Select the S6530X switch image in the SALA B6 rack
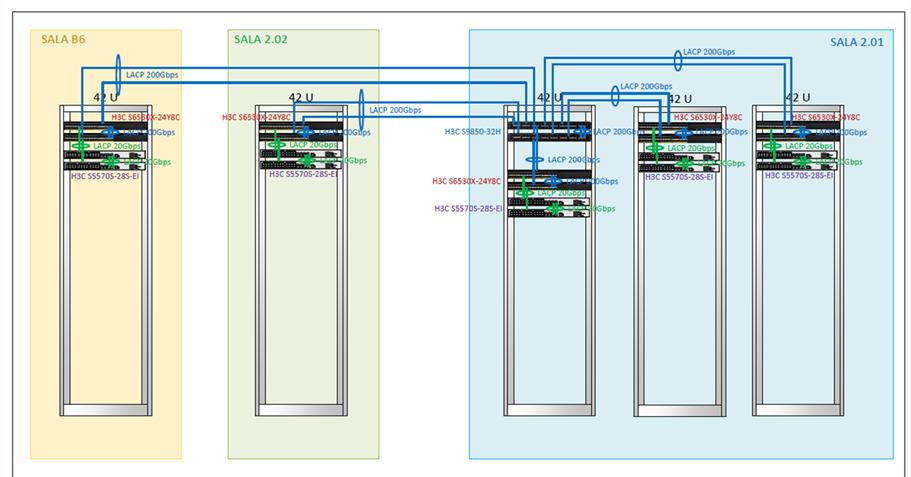 point(105,132)
